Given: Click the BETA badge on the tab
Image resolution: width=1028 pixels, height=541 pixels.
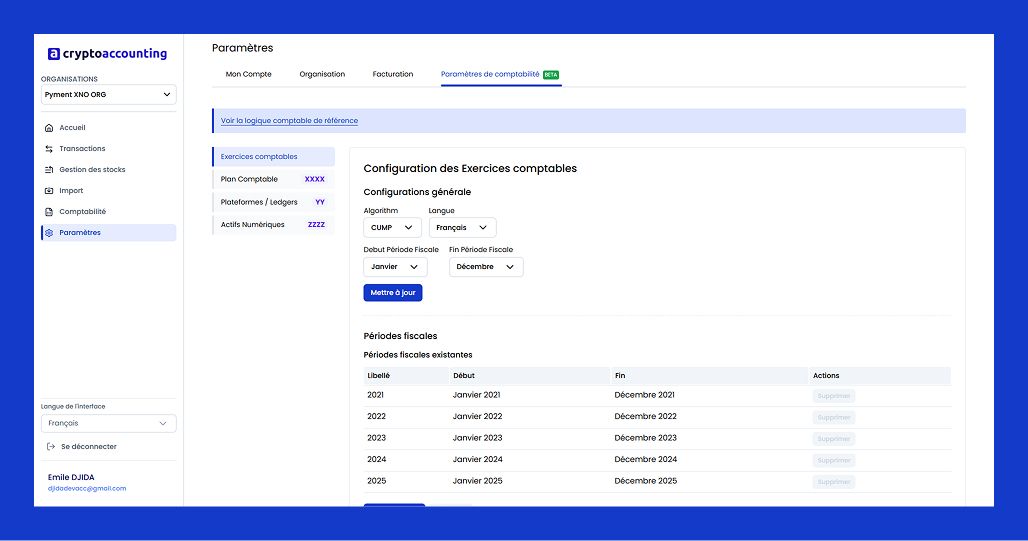Looking at the screenshot, I should [551, 75].
